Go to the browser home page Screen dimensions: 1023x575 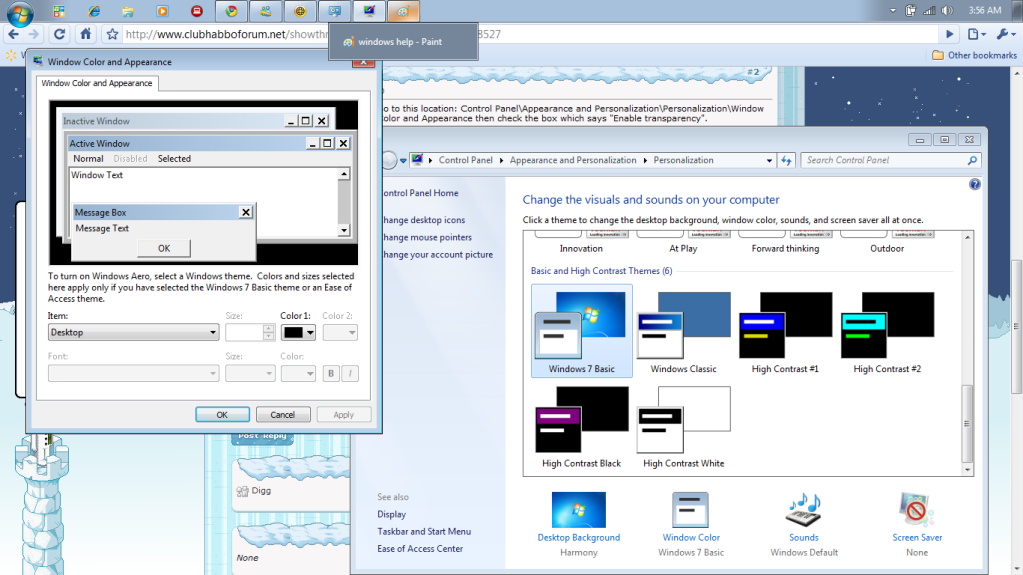[x=86, y=33]
